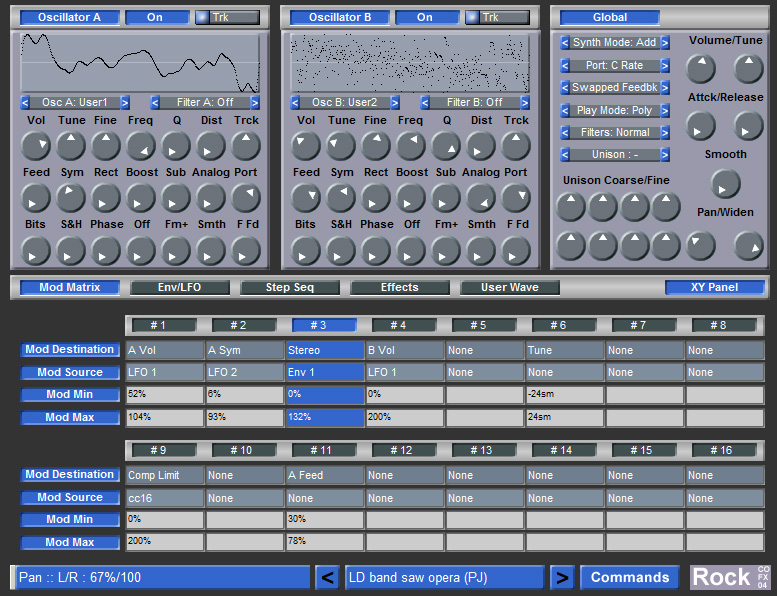Go to previous preset with < arrow
Screen dimensions: 777x596
[x=328, y=577]
